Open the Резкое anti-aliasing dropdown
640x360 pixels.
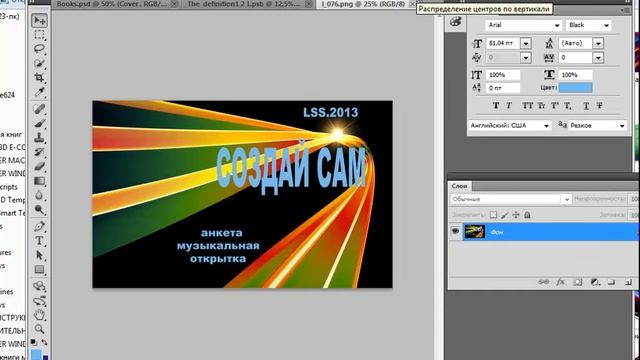point(597,125)
